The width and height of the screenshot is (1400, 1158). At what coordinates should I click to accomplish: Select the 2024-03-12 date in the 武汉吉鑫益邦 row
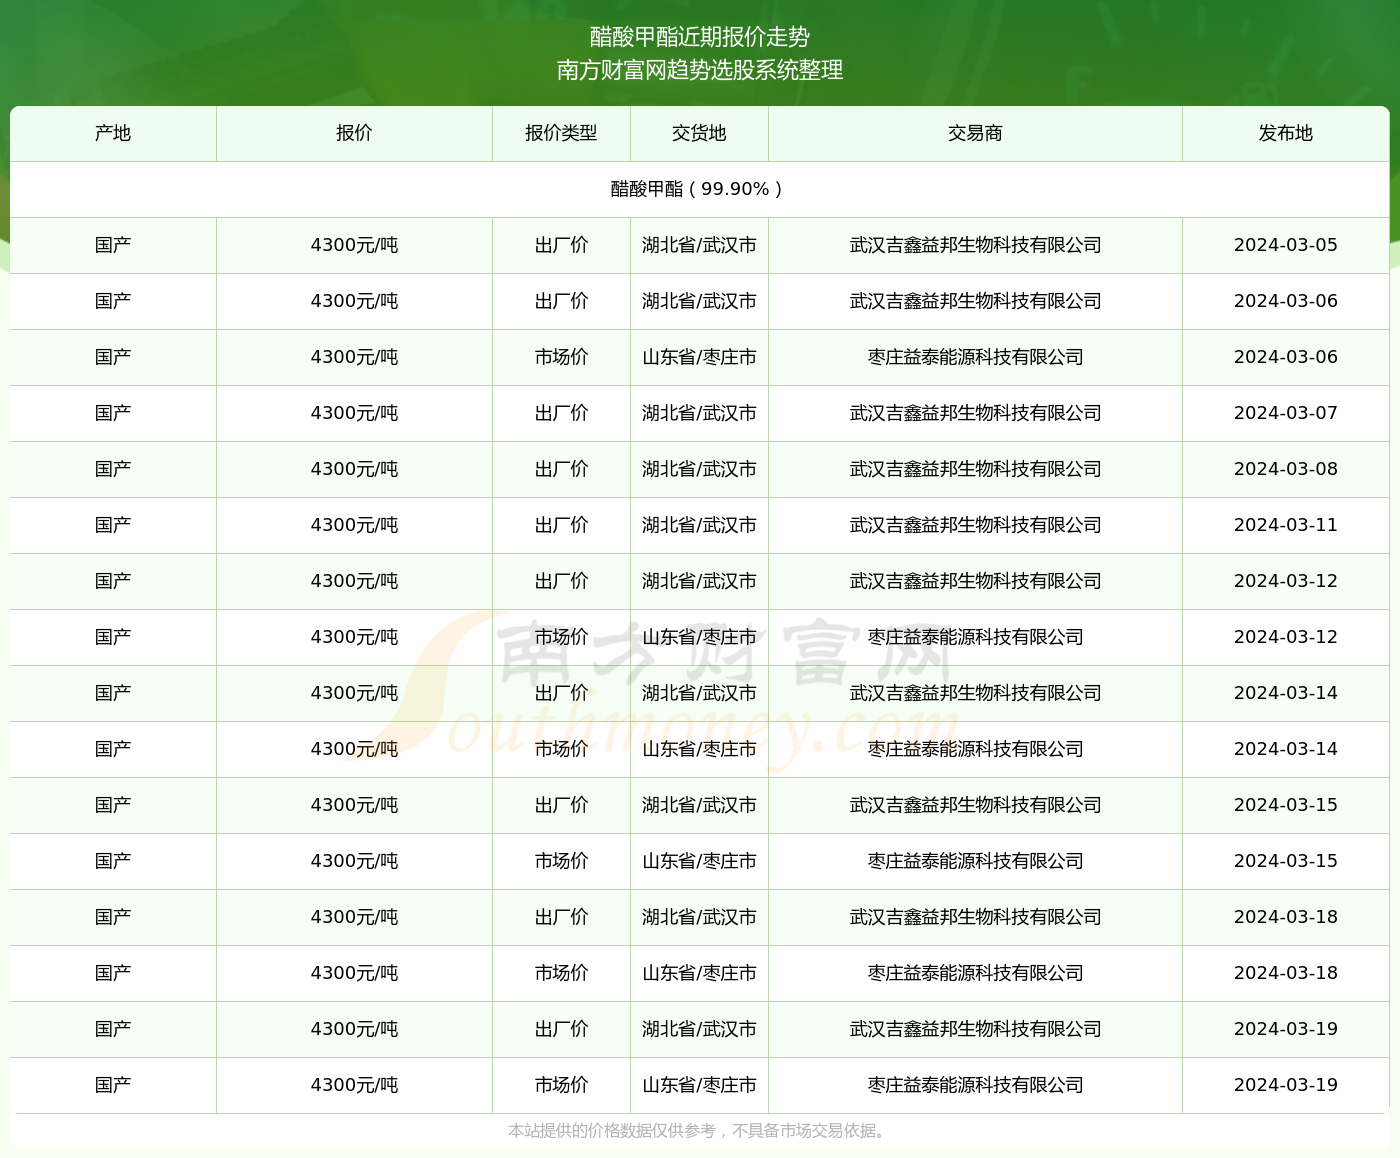coord(1285,581)
